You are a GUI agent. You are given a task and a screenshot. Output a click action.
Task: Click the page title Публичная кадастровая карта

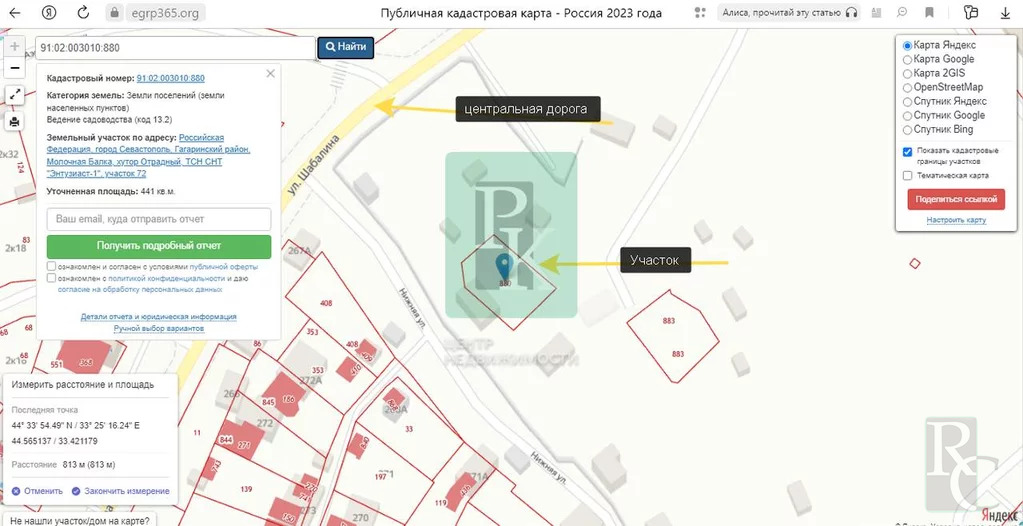coord(521,13)
